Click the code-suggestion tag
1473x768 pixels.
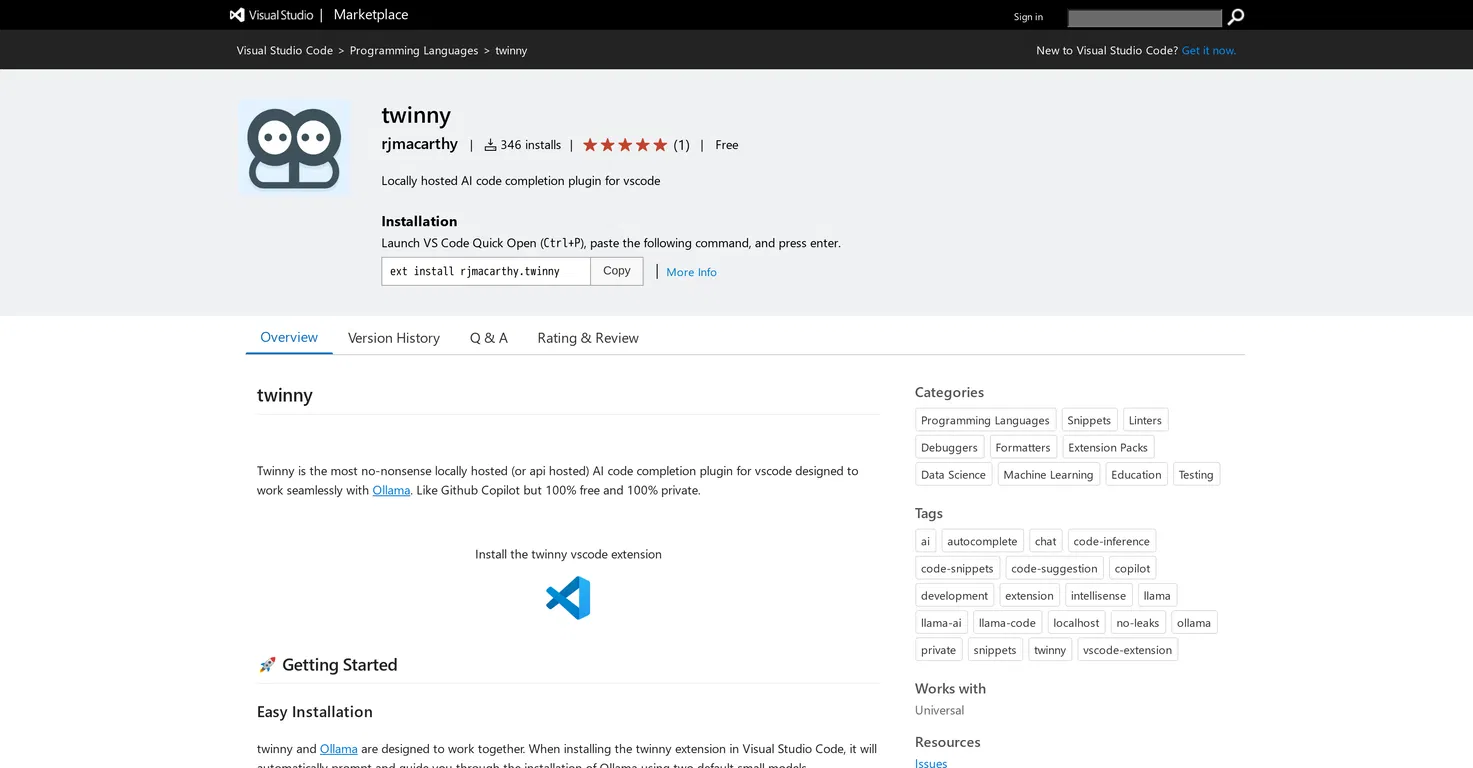pyautogui.click(x=1054, y=568)
